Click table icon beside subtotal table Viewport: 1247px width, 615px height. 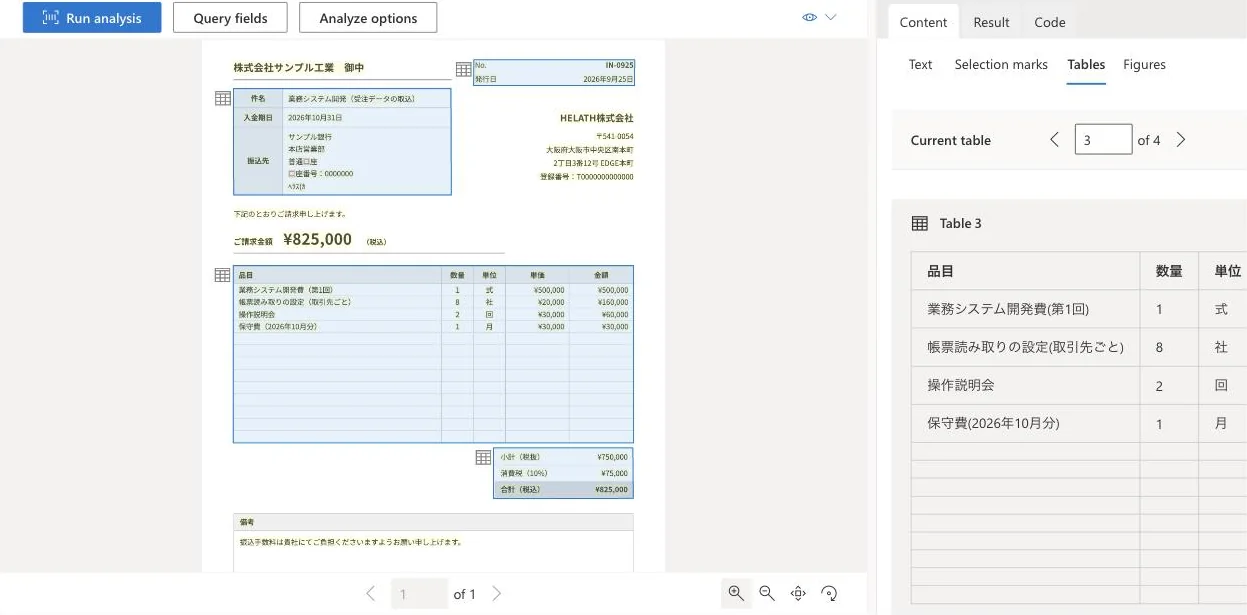point(483,457)
